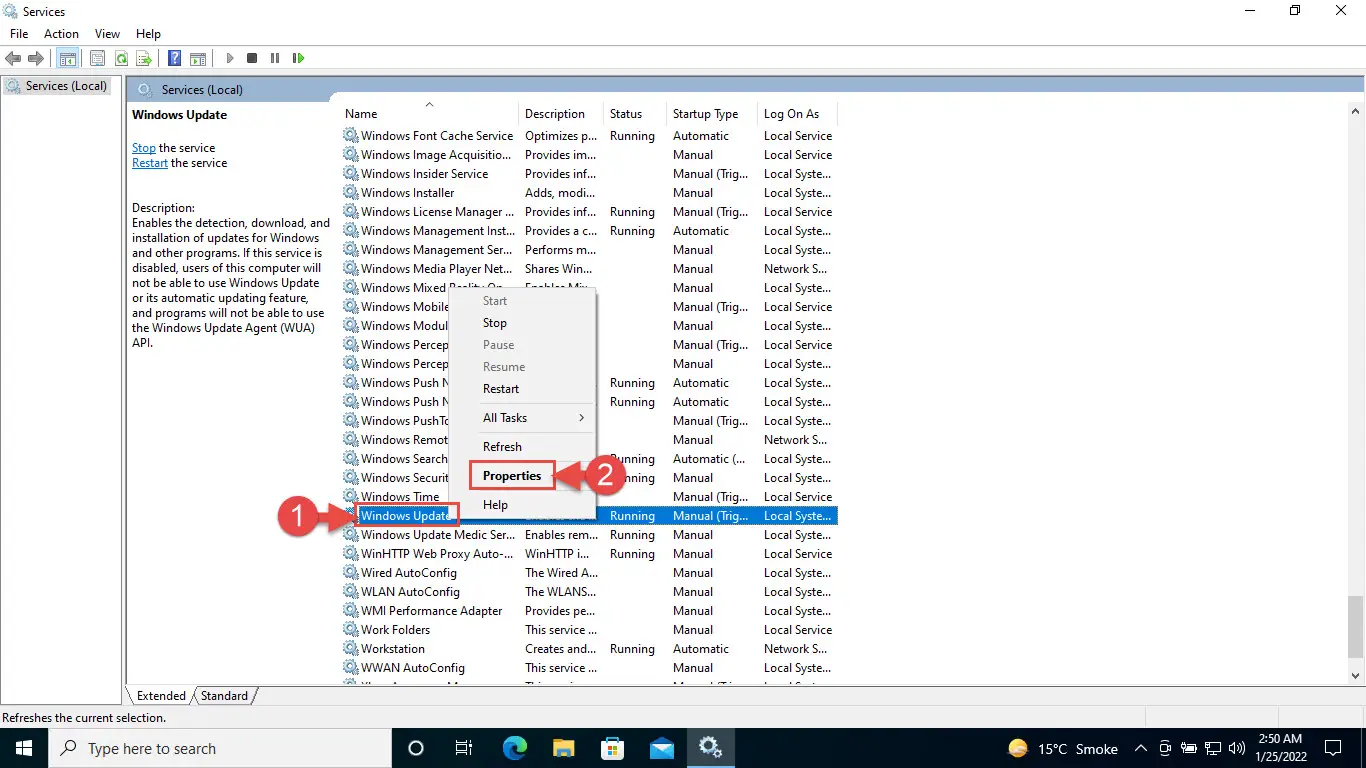Click the gear icon beside Workstation
1366x768 pixels.
[351, 648]
